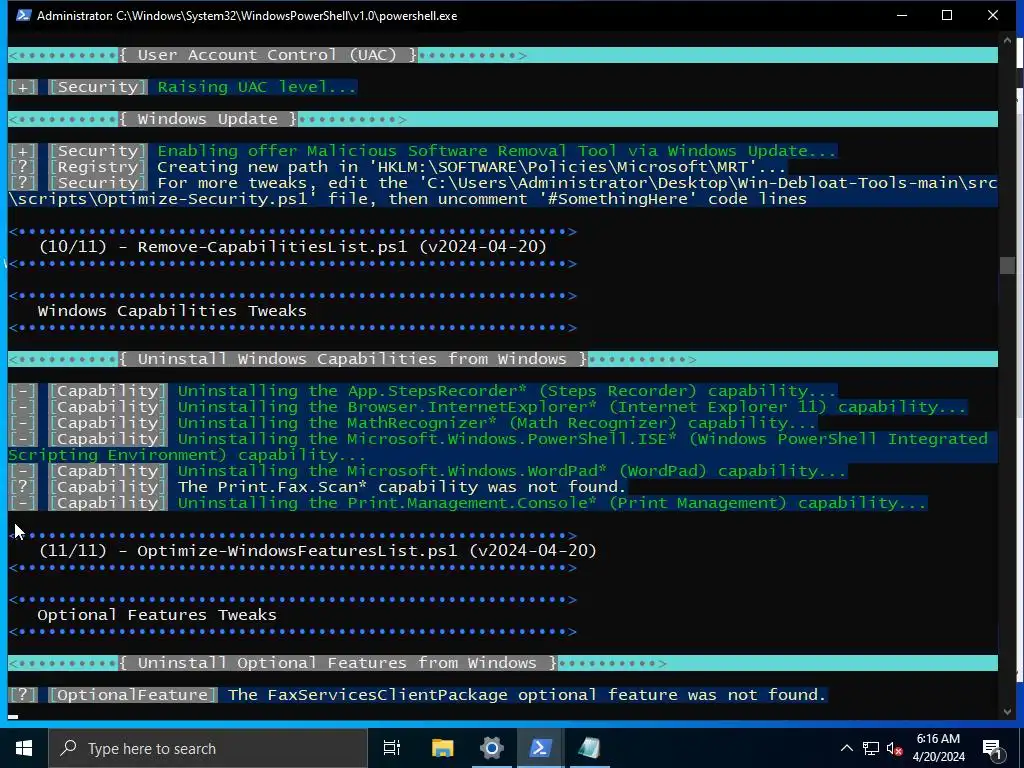Click the PowerShell icon in the title bar
The height and width of the screenshot is (768, 1024).
point(23,15)
